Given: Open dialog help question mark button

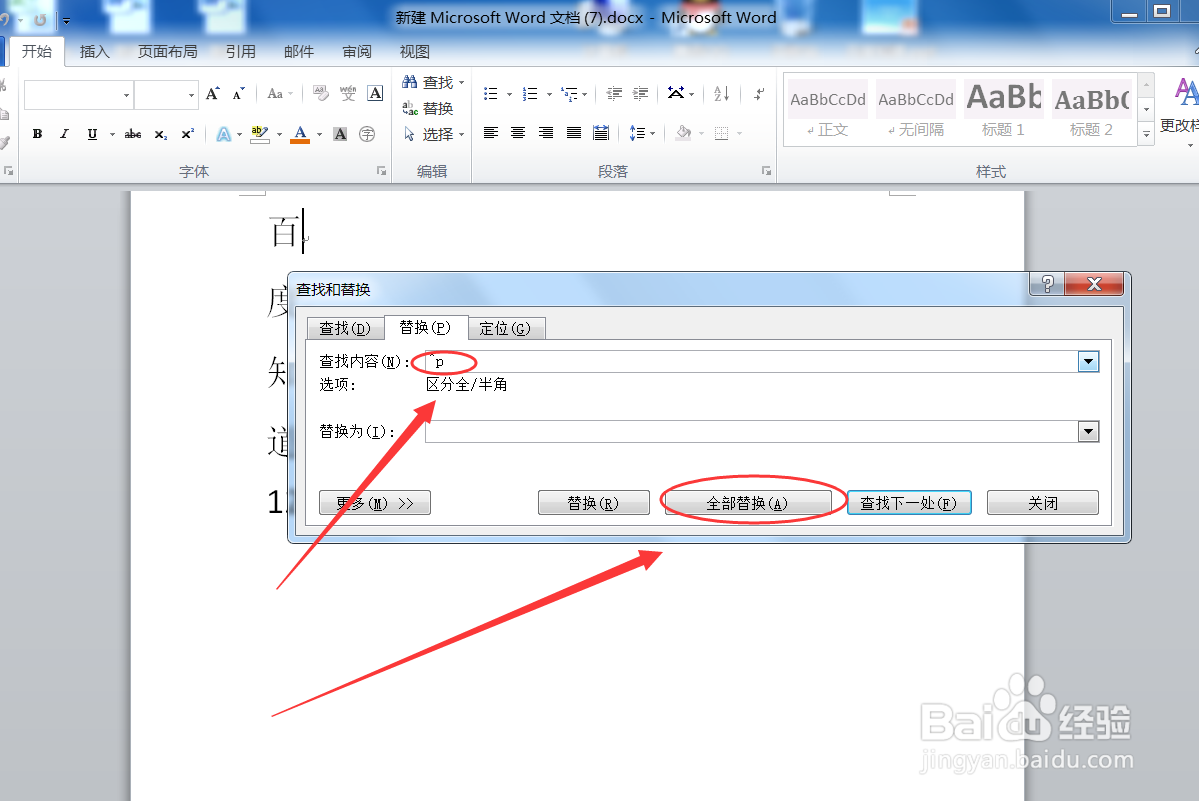Looking at the screenshot, I should (x=1048, y=284).
